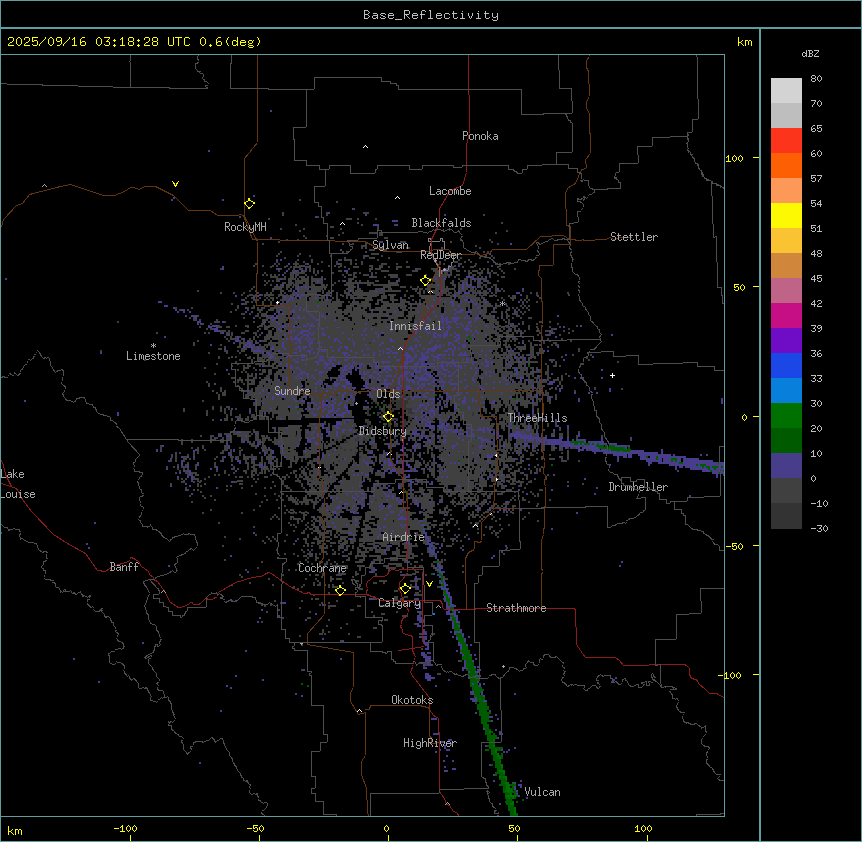Screen dimensions: 862x842
Task: Click the -30 value in dBZ legend
Action: coord(819,528)
